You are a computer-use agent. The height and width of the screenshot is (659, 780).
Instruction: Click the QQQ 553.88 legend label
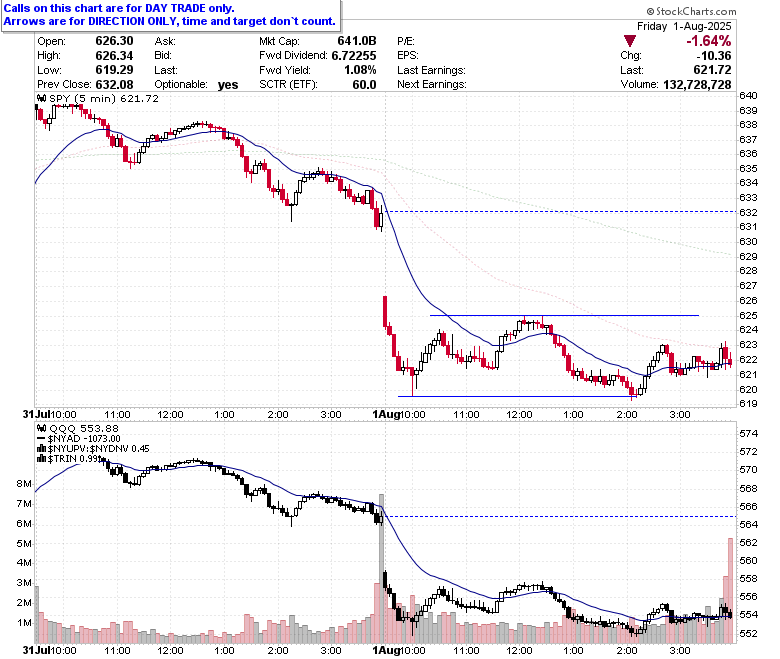[x=83, y=428]
